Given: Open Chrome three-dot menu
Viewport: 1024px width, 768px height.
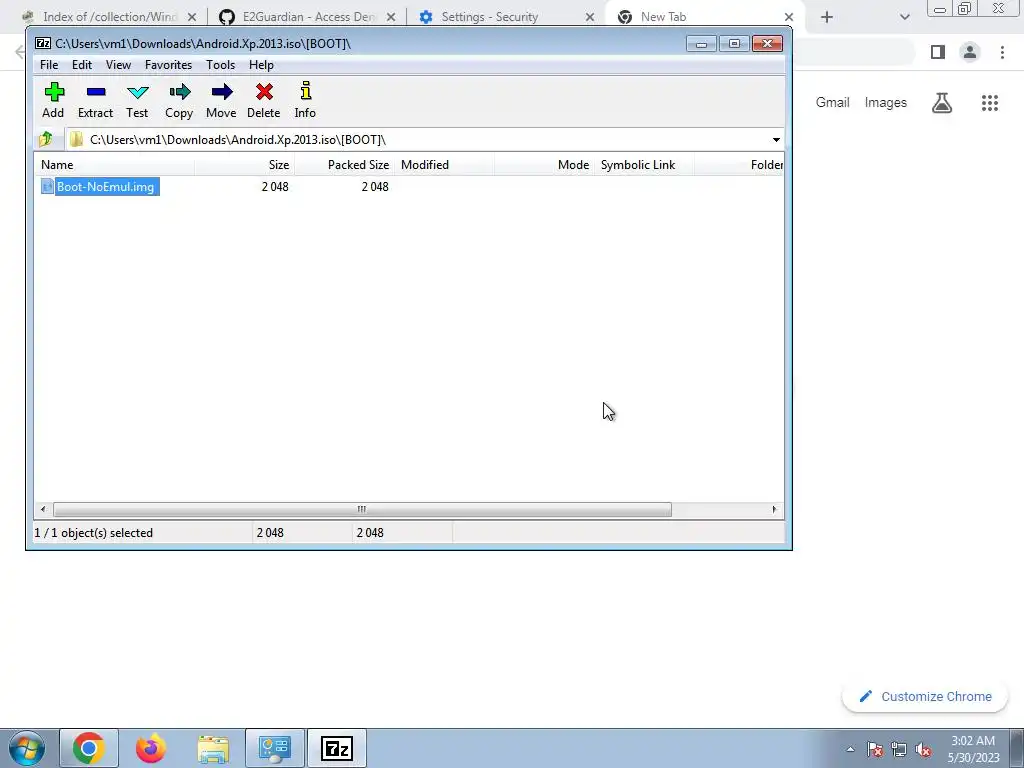Looking at the screenshot, I should pos(1002,52).
